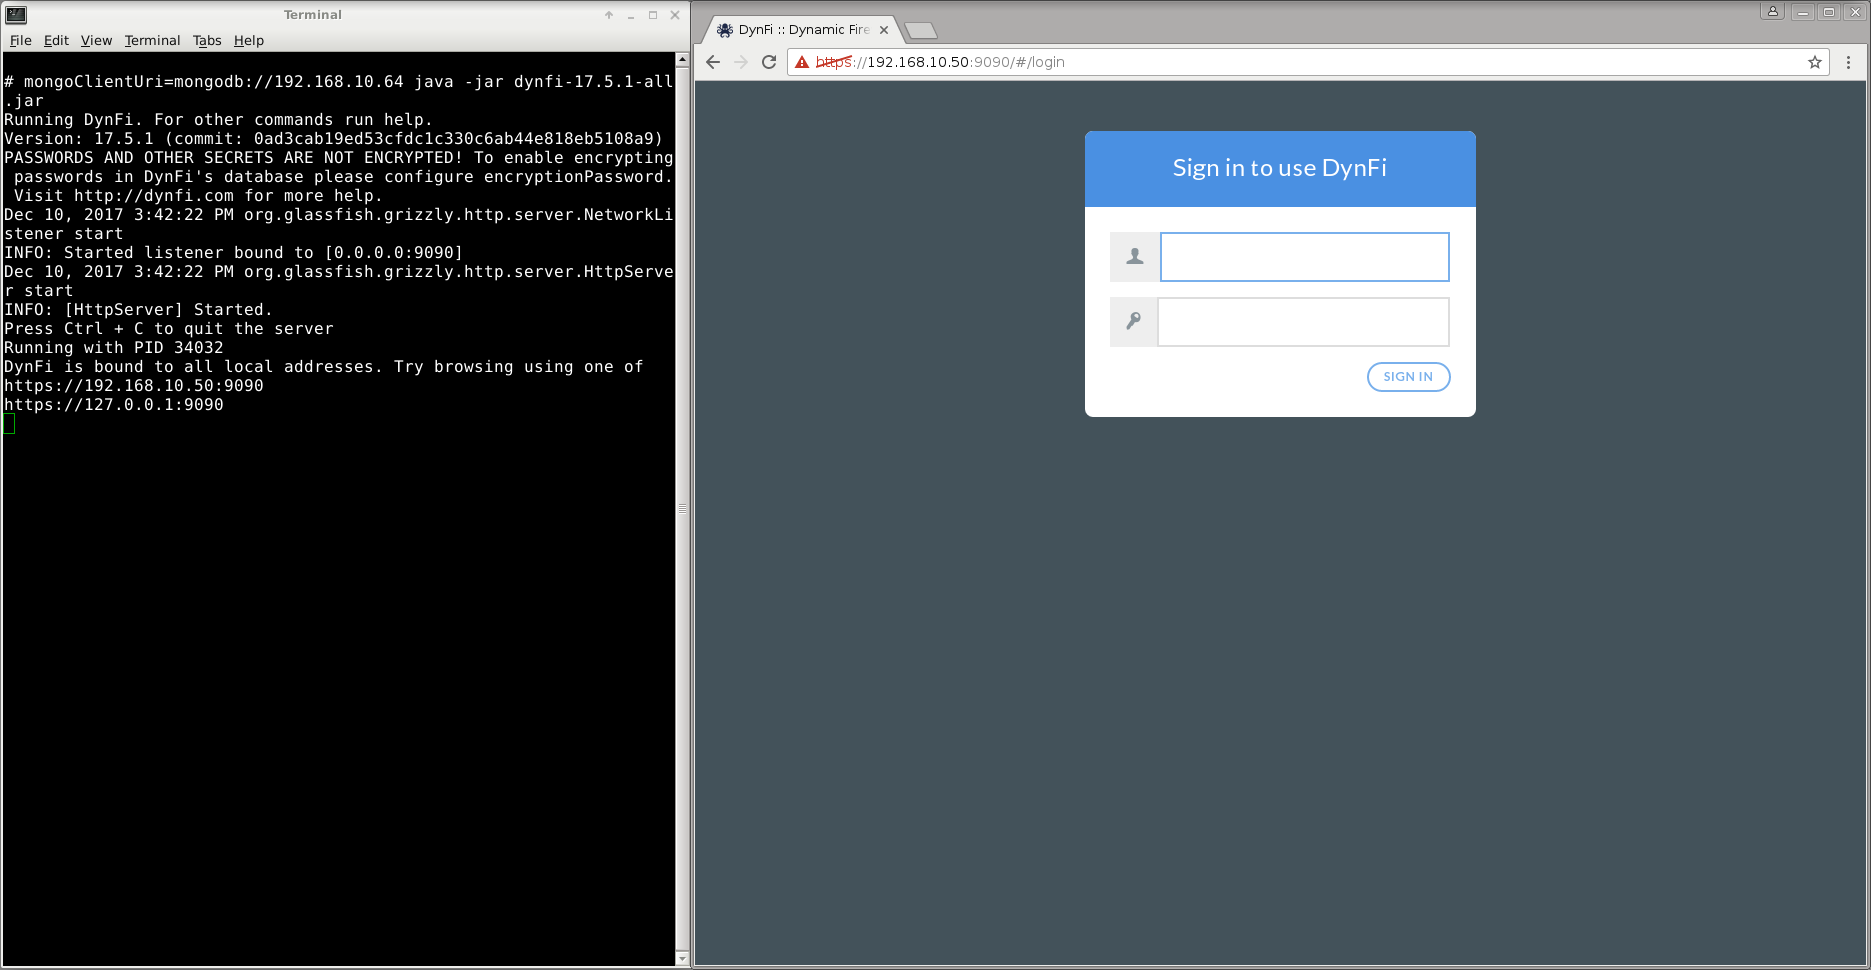Close the Terminal window

675,15
